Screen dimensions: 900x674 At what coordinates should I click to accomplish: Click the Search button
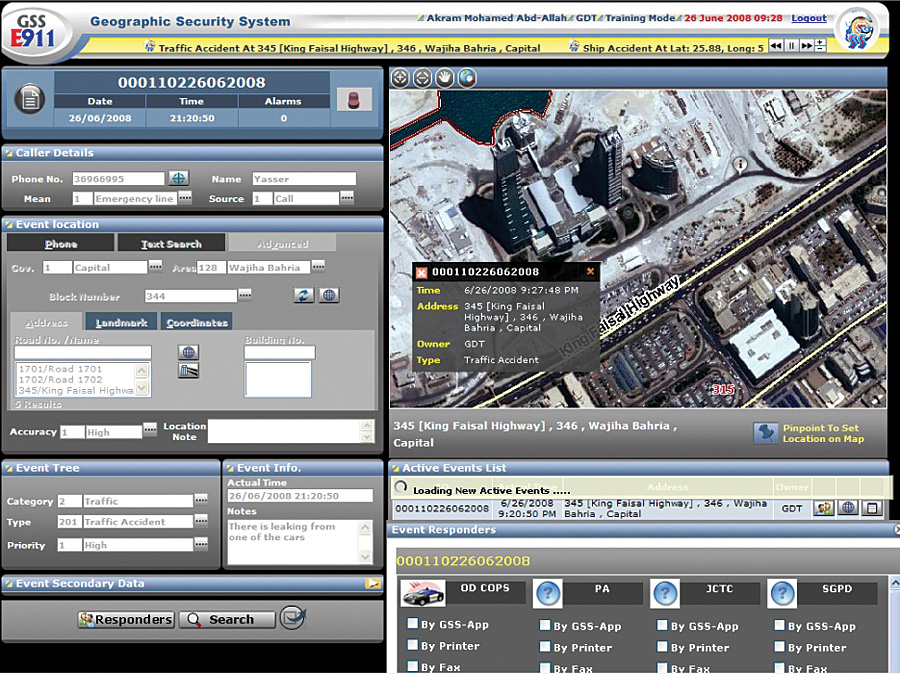coord(227,619)
